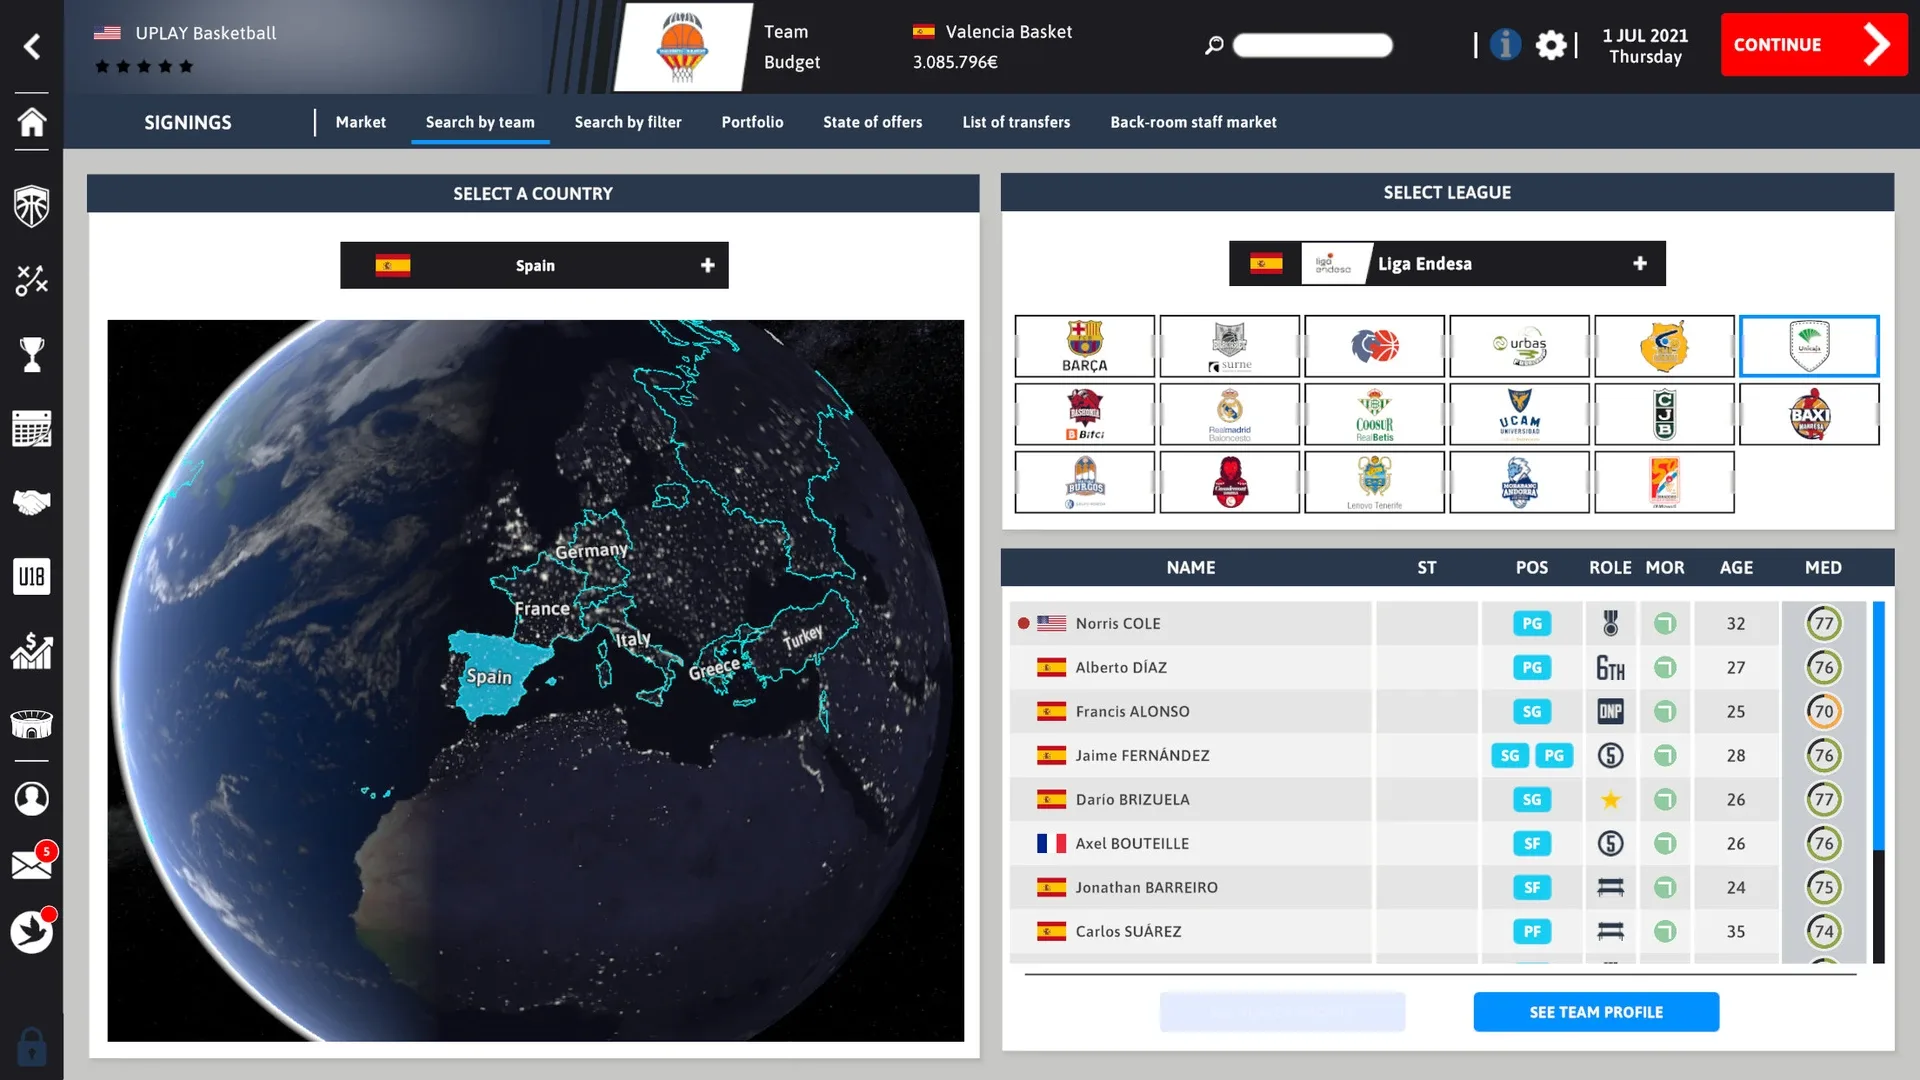The height and width of the screenshot is (1080, 1920).
Task: Open the settings gear icon
Action: click(1550, 45)
